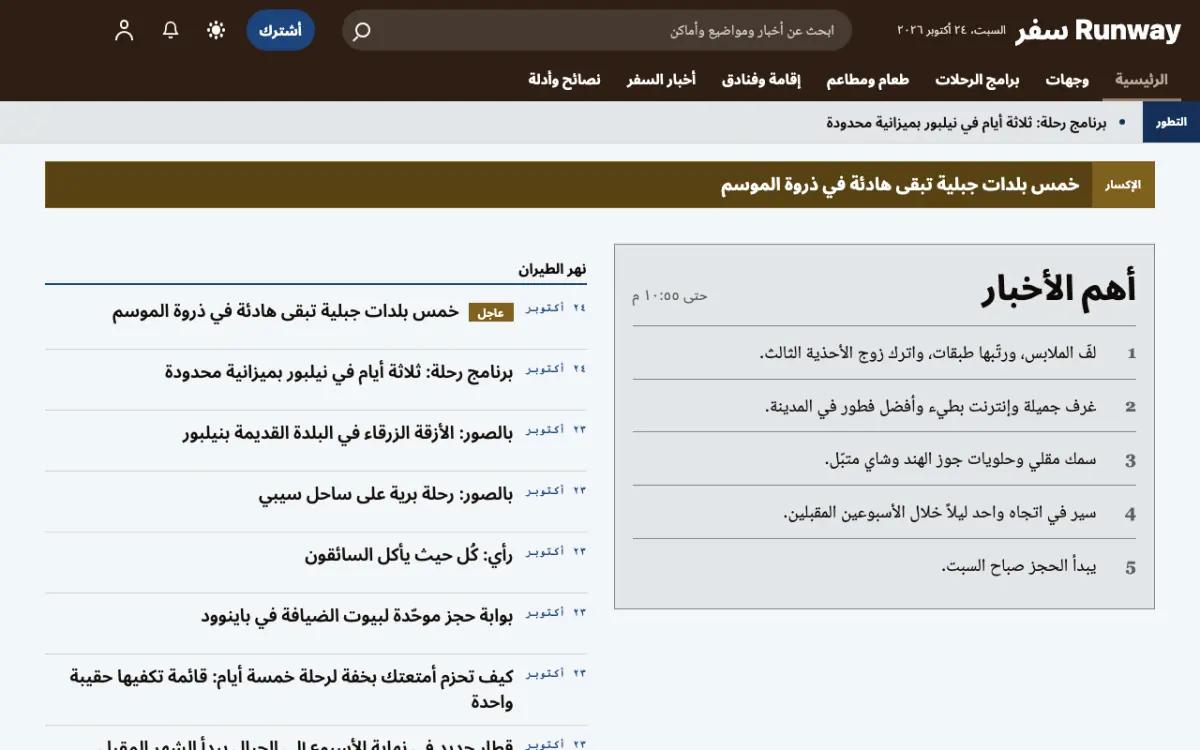Go to the وجهات menu item
This screenshot has height=750, width=1200.
(x=1068, y=80)
